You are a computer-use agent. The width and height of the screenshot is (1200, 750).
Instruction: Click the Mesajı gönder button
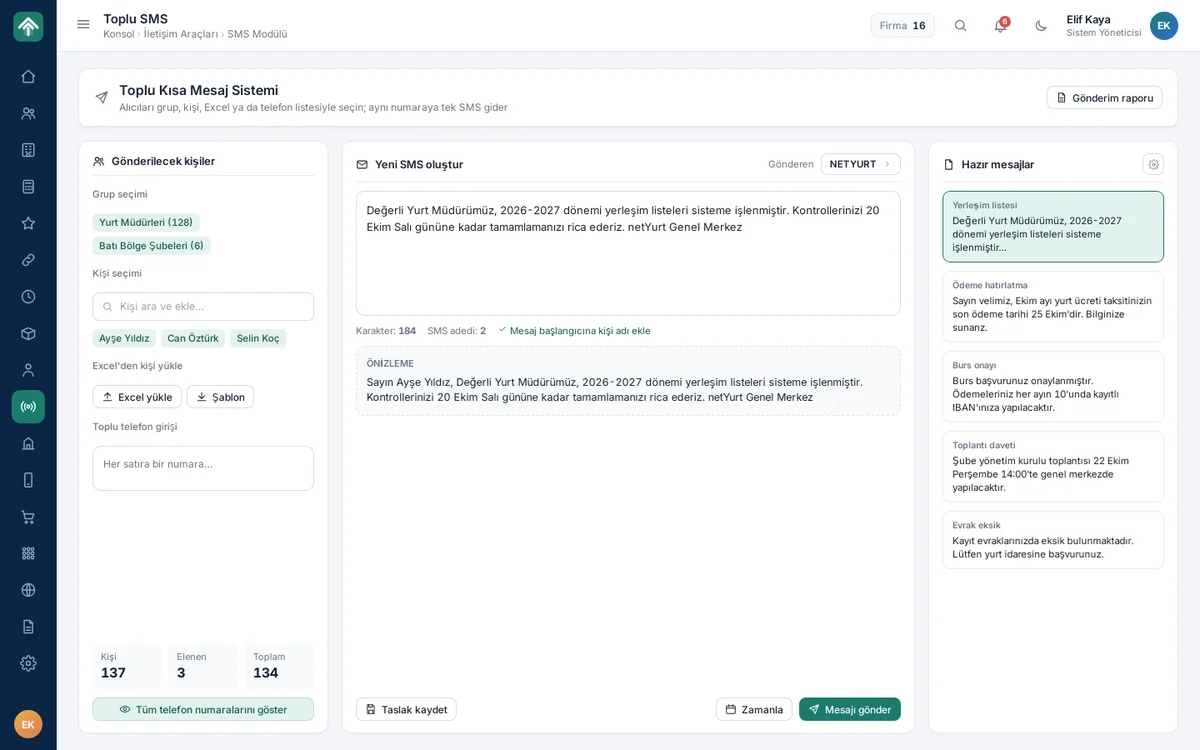point(849,709)
